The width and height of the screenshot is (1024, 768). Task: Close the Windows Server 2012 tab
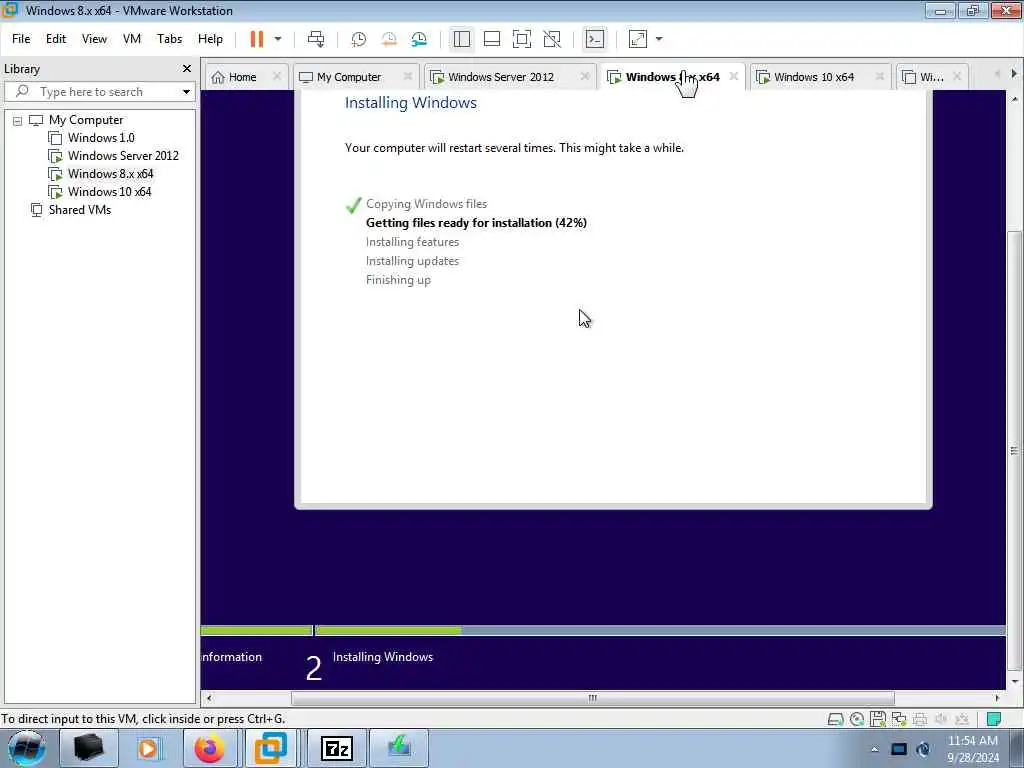coord(585,76)
